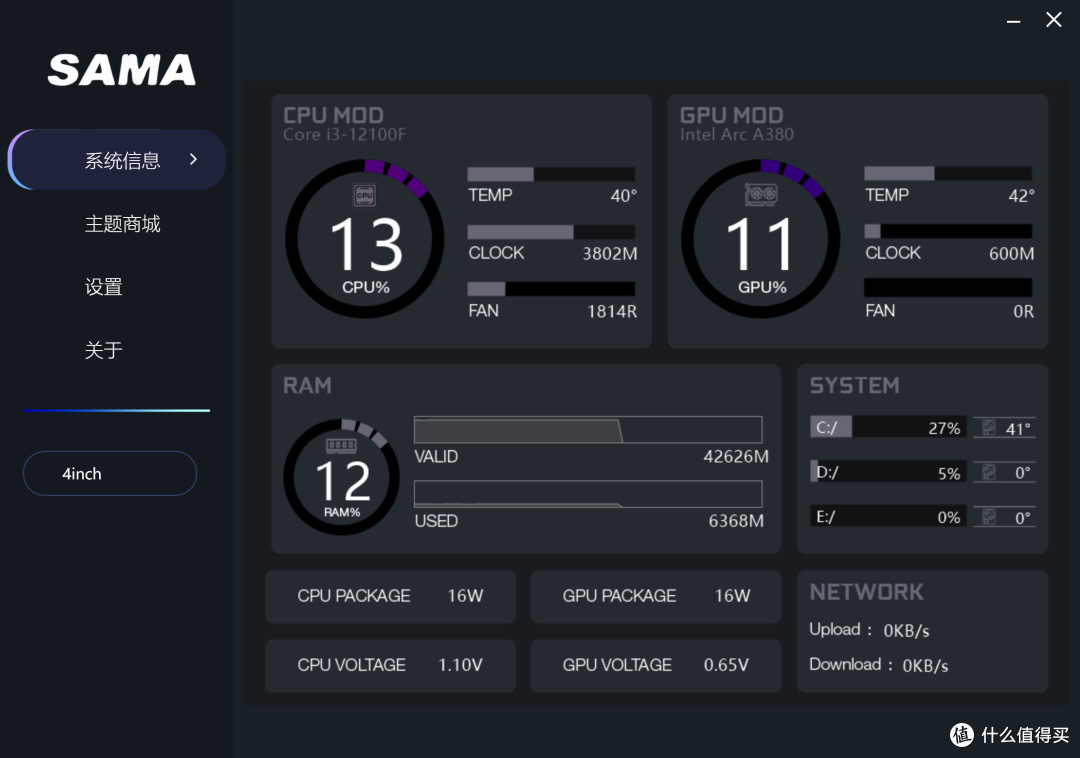Click the CPU clock value 3802M
Screen dimensions: 1080x758
pos(610,253)
